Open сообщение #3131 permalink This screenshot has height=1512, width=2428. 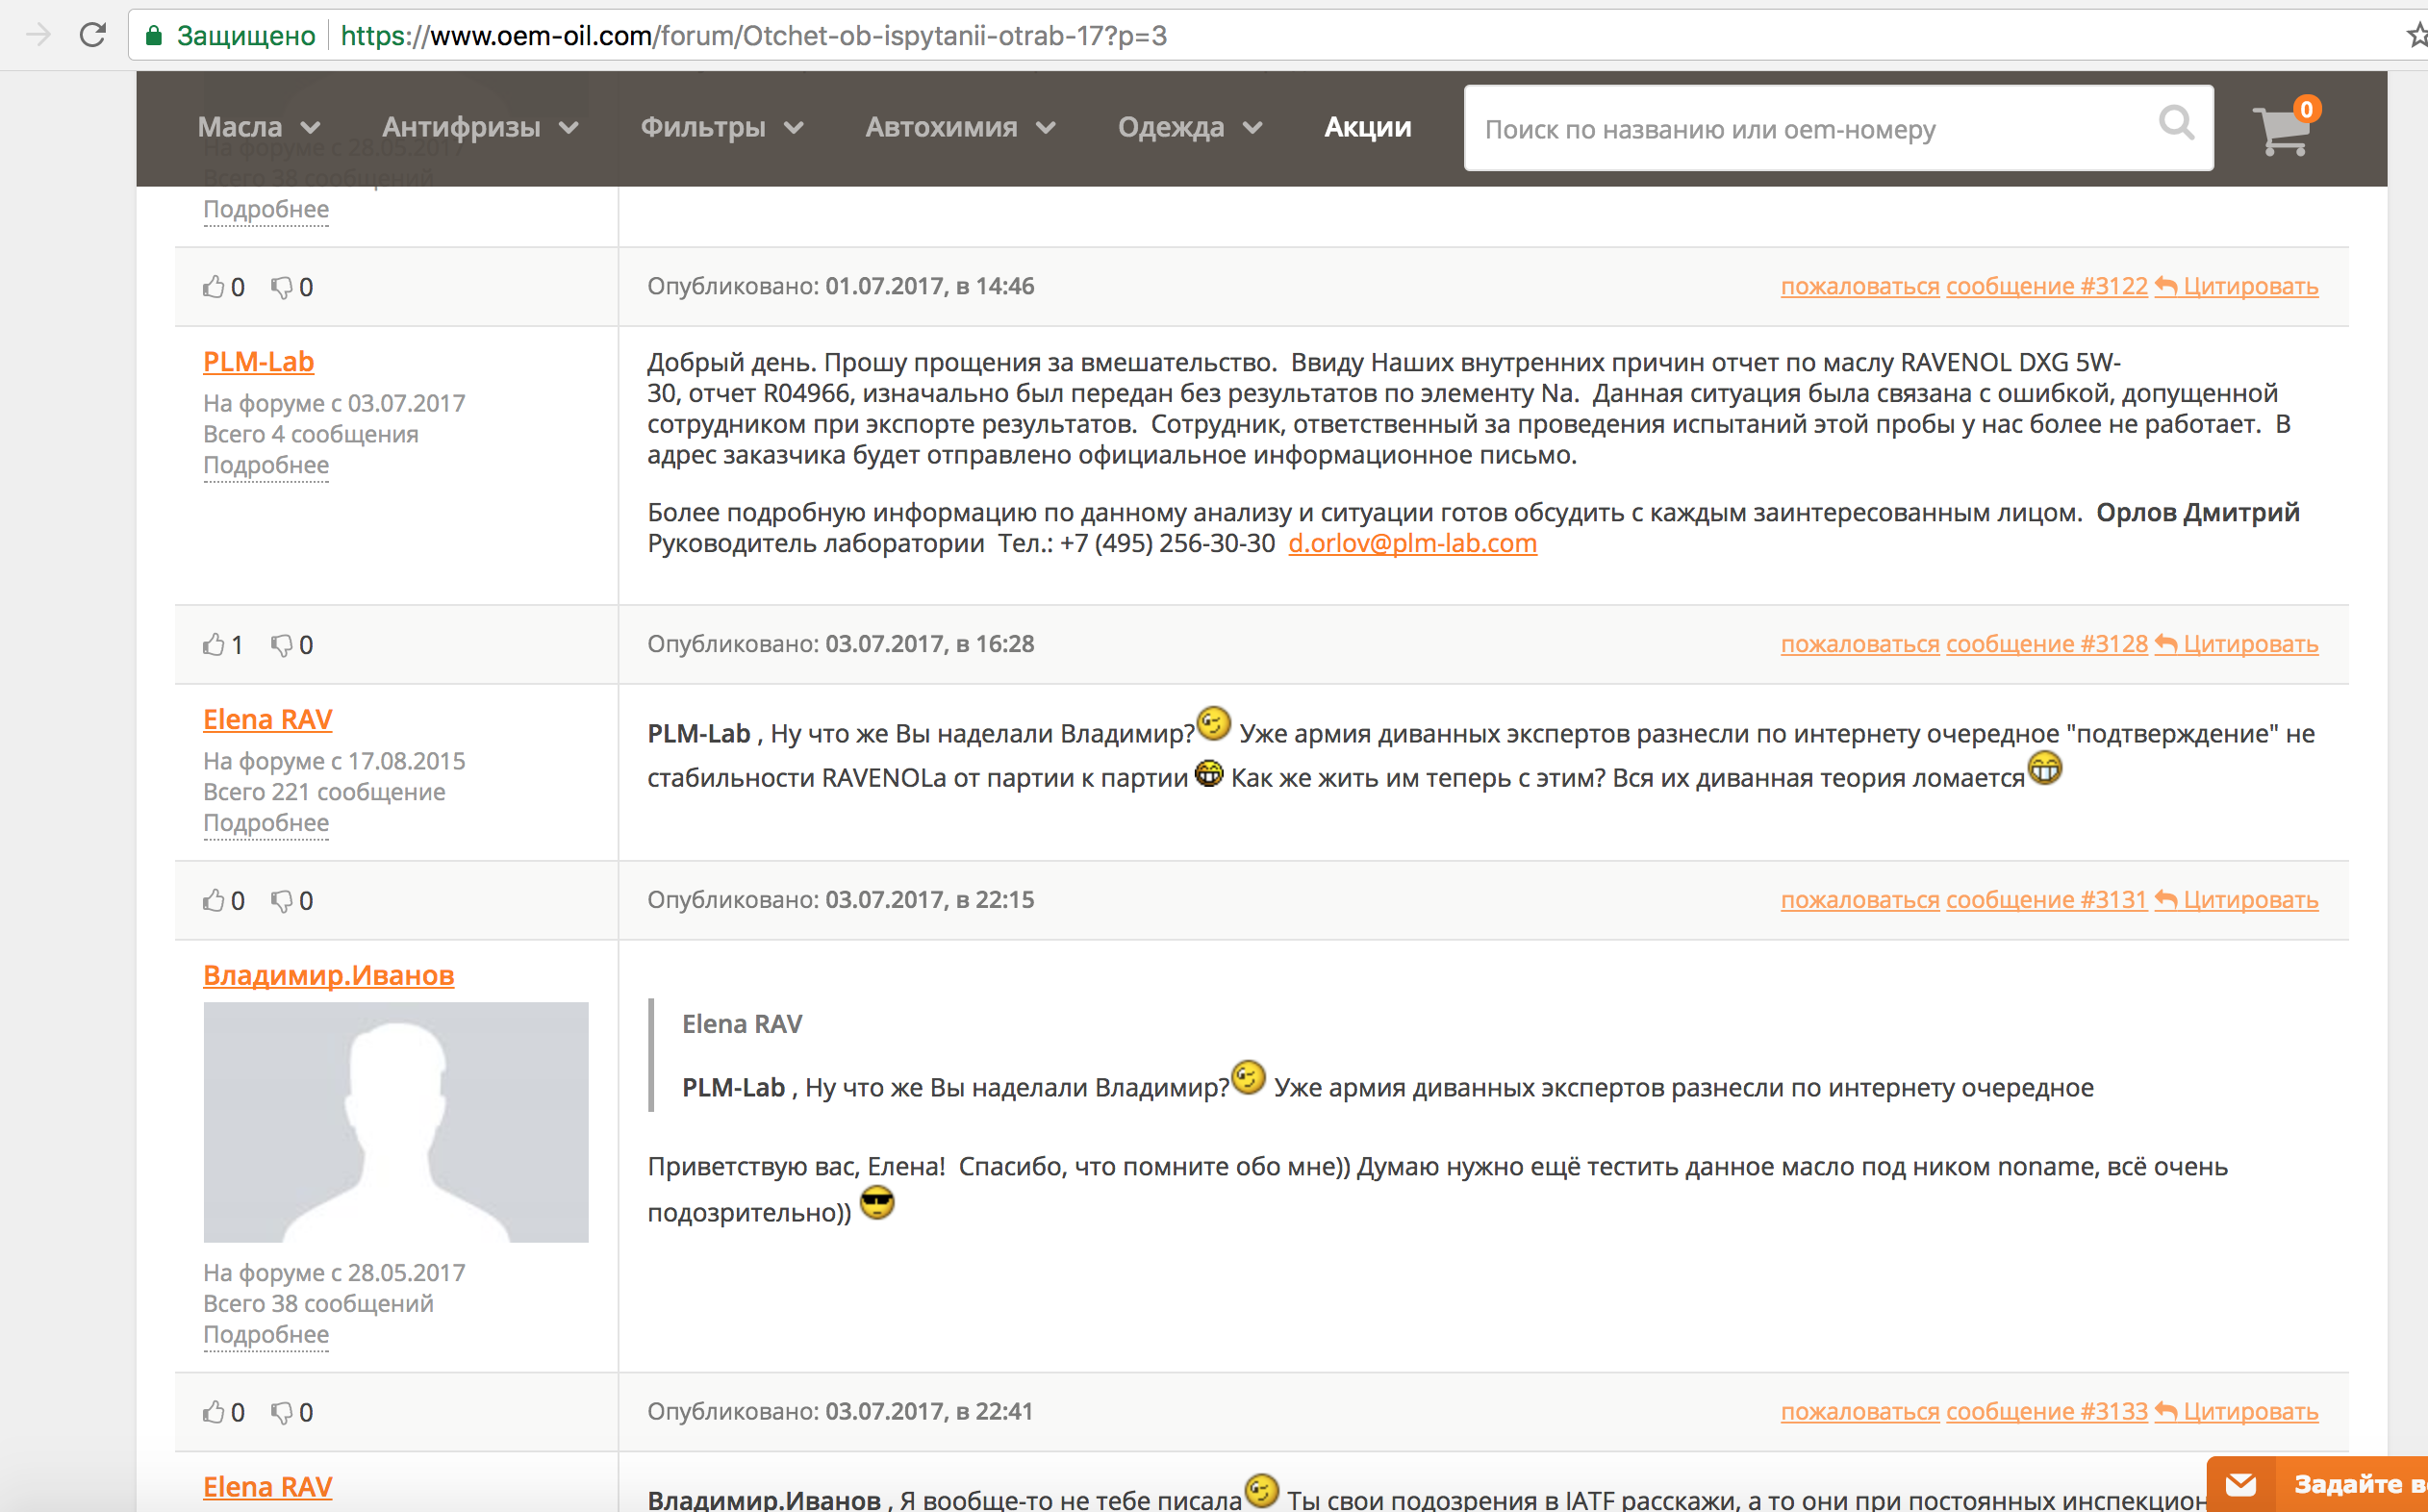click(2046, 900)
